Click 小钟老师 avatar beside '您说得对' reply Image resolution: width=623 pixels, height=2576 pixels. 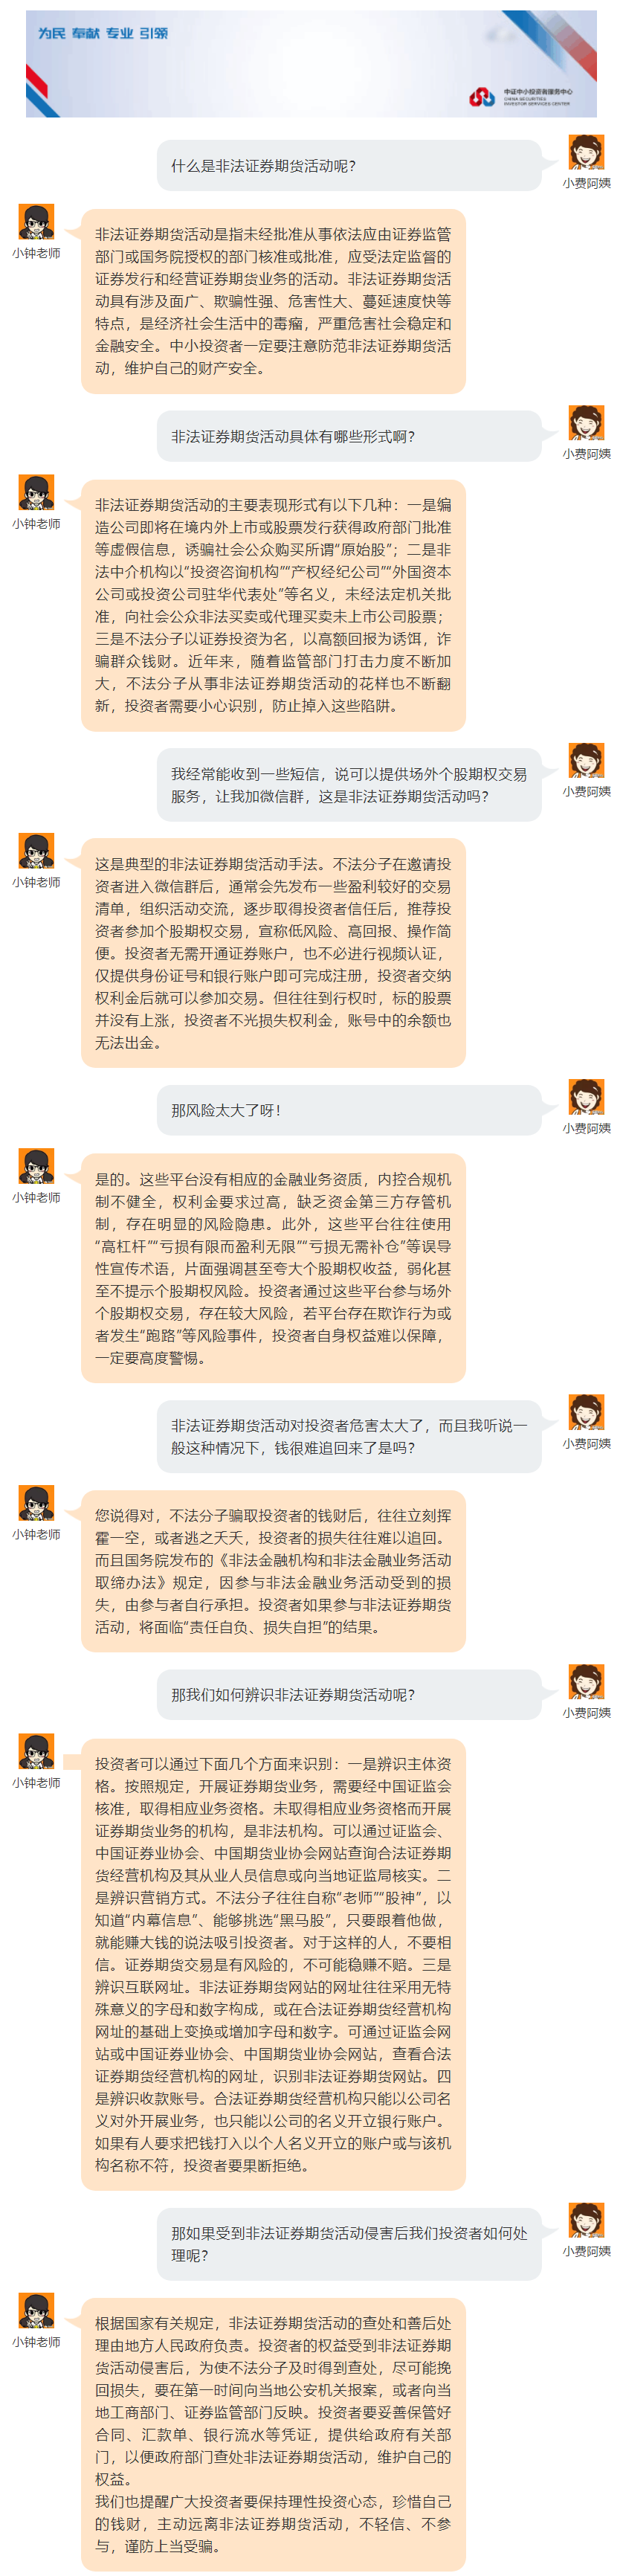[x=36, y=1504]
